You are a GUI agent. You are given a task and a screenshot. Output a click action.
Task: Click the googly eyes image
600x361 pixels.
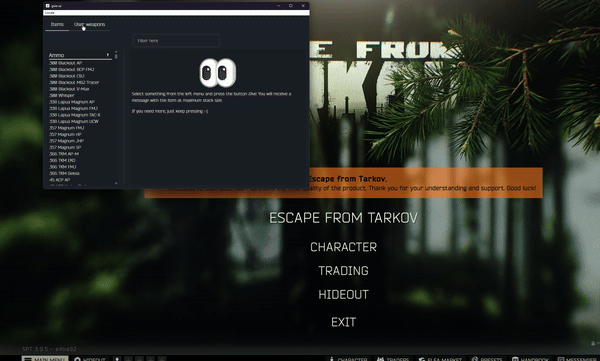click(217, 72)
